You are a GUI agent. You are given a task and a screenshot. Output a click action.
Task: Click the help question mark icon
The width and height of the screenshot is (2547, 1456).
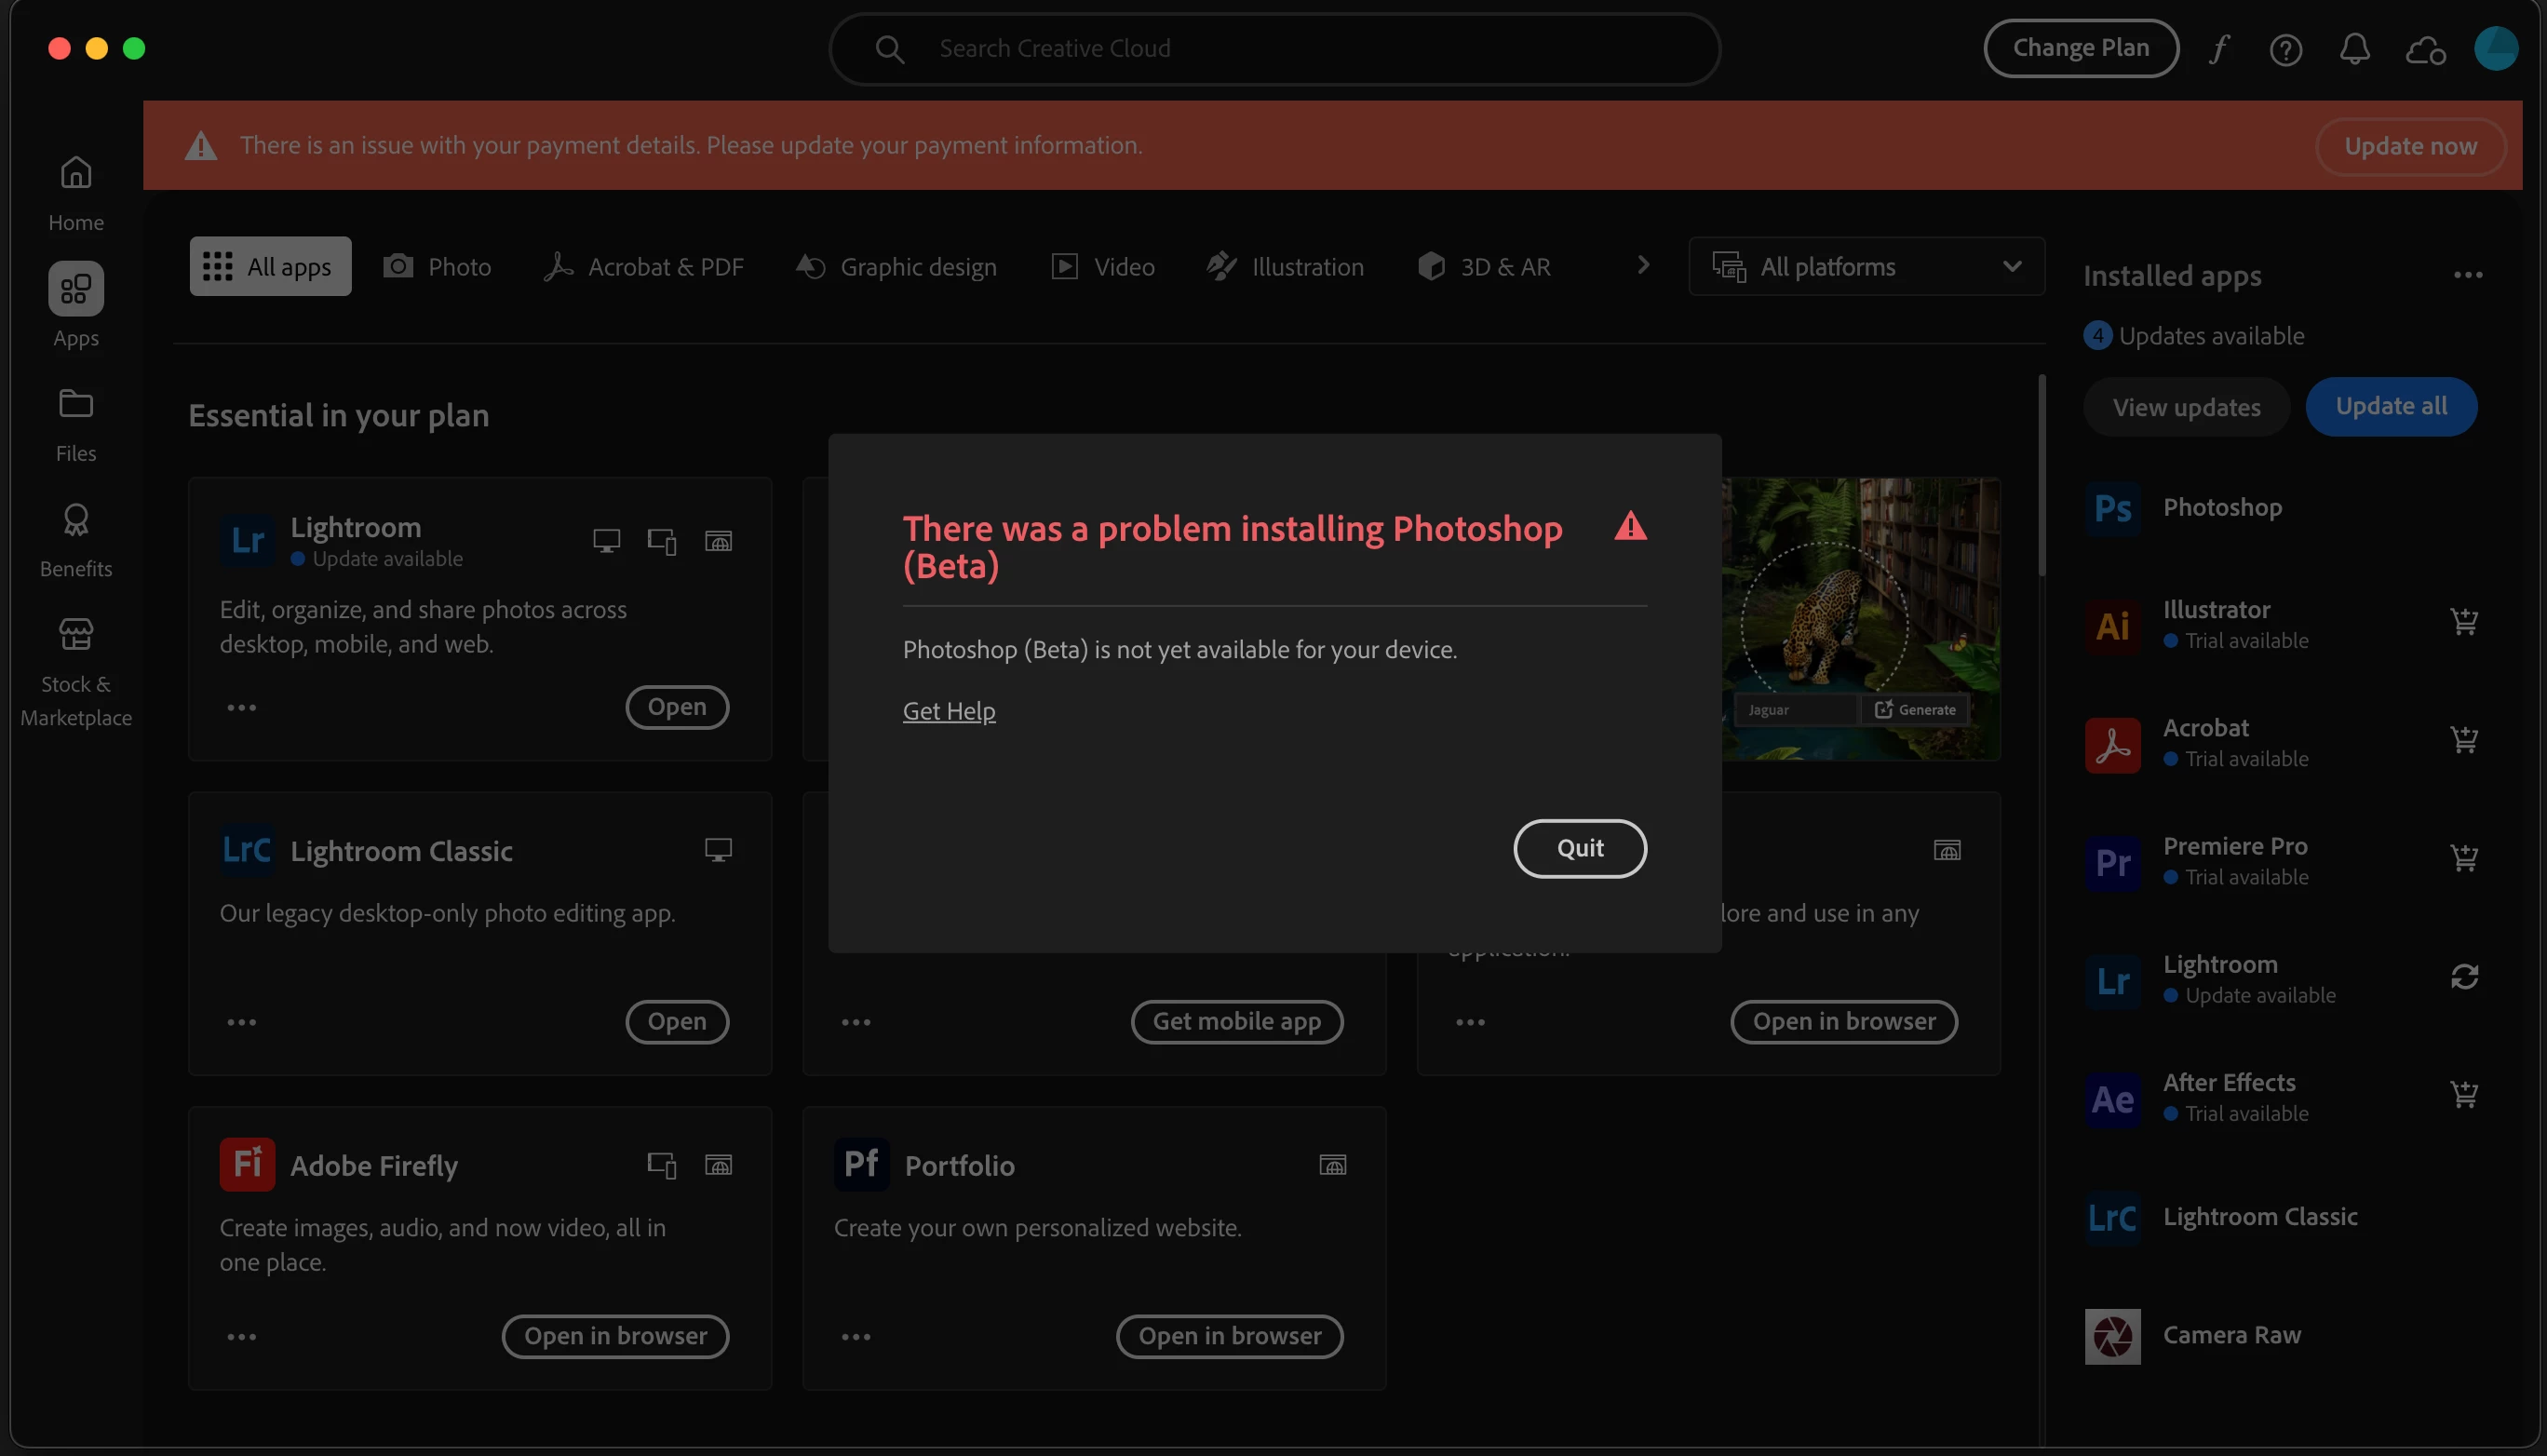click(x=2285, y=48)
